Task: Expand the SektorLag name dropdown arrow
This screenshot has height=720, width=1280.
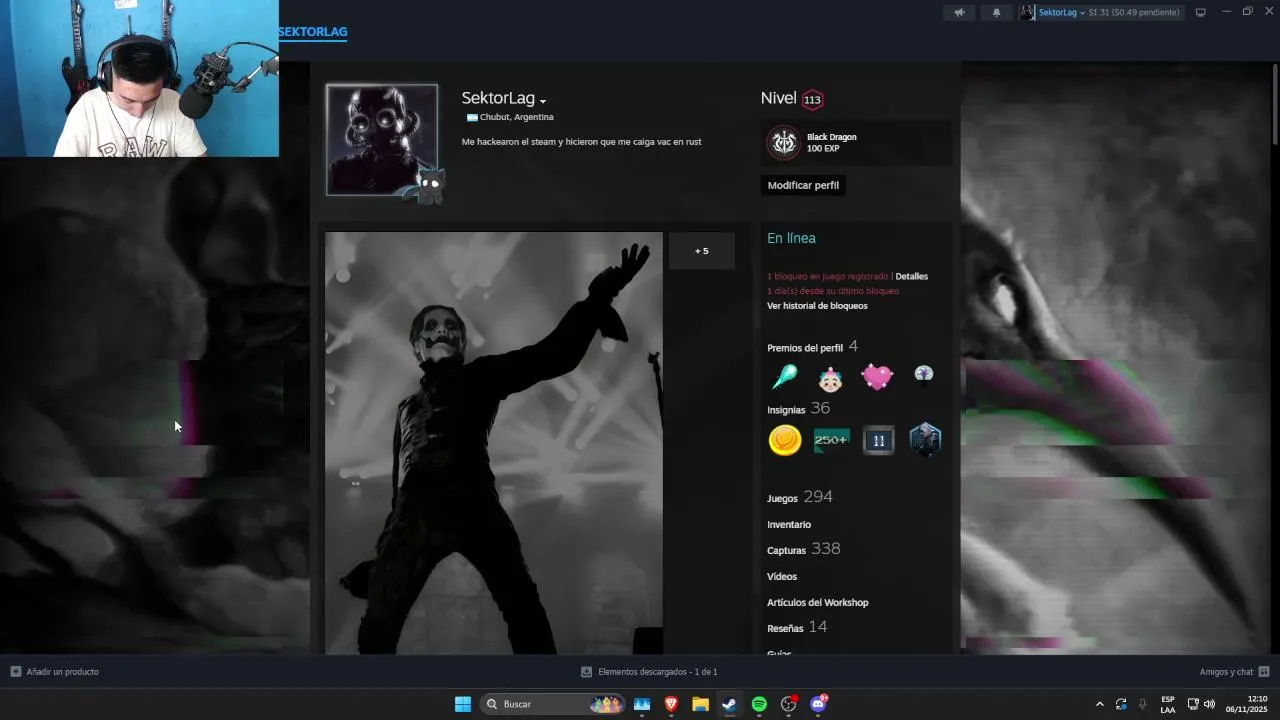Action: [543, 101]
